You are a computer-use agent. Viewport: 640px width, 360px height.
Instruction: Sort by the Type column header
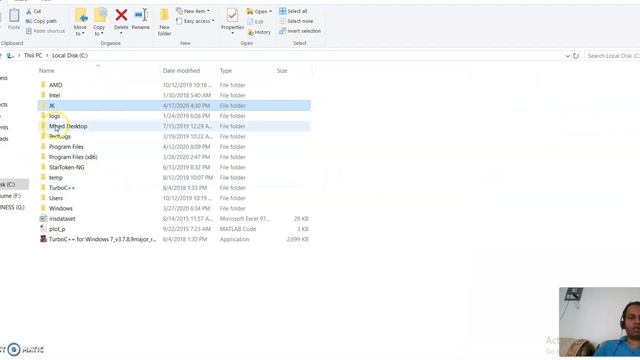click(226, 71)
